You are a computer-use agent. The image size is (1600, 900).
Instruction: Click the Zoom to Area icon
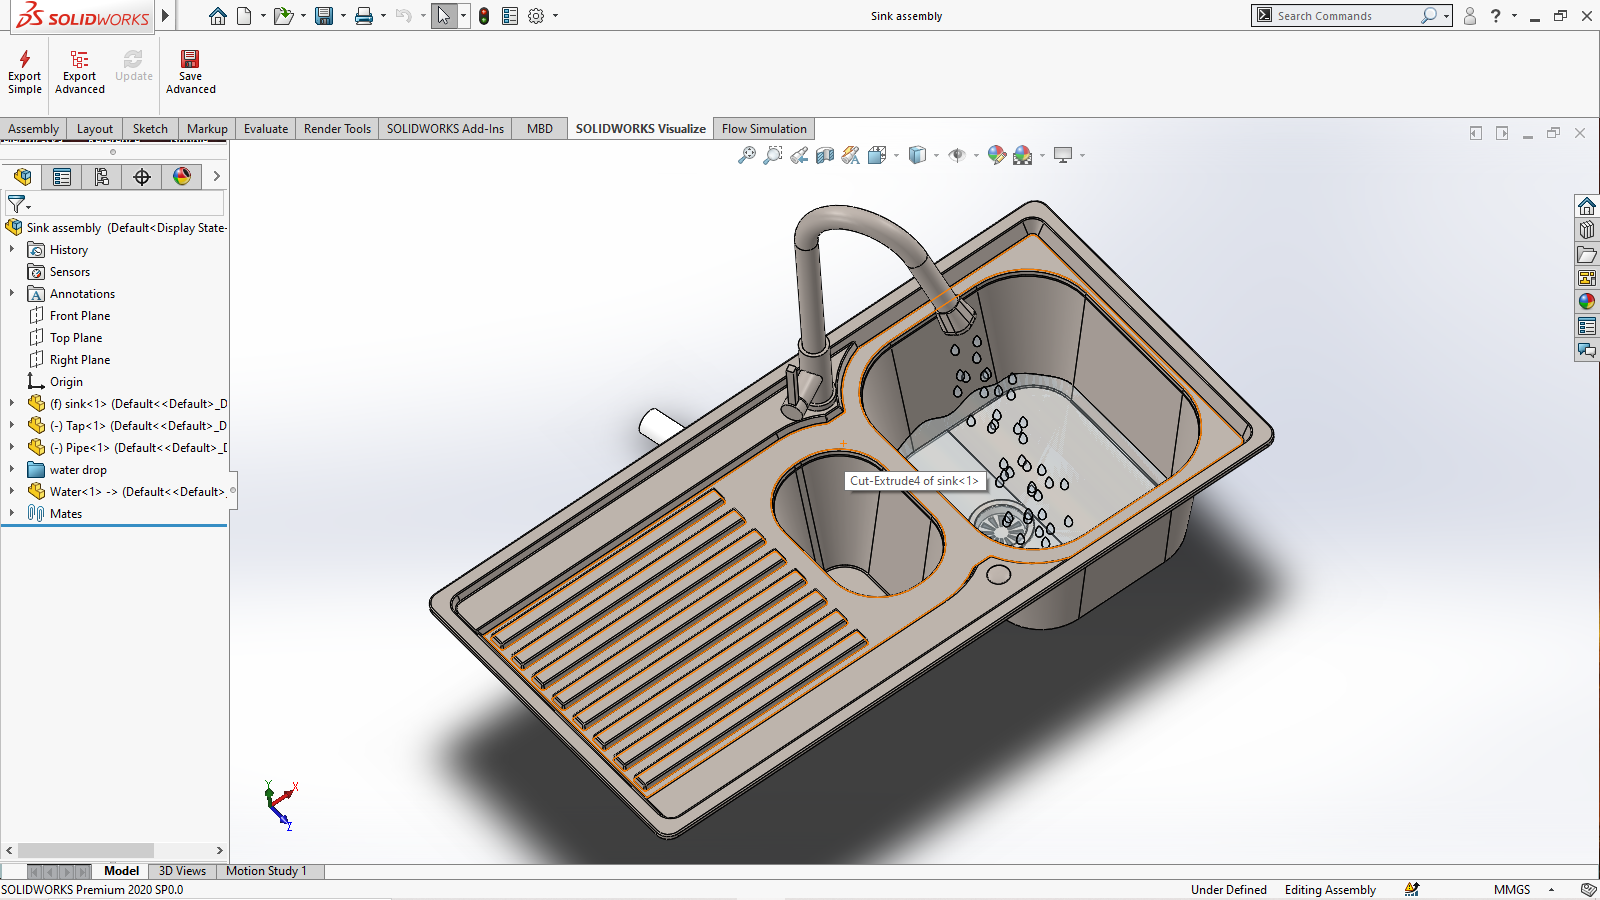pyautogui.click(x=772, y=155)
